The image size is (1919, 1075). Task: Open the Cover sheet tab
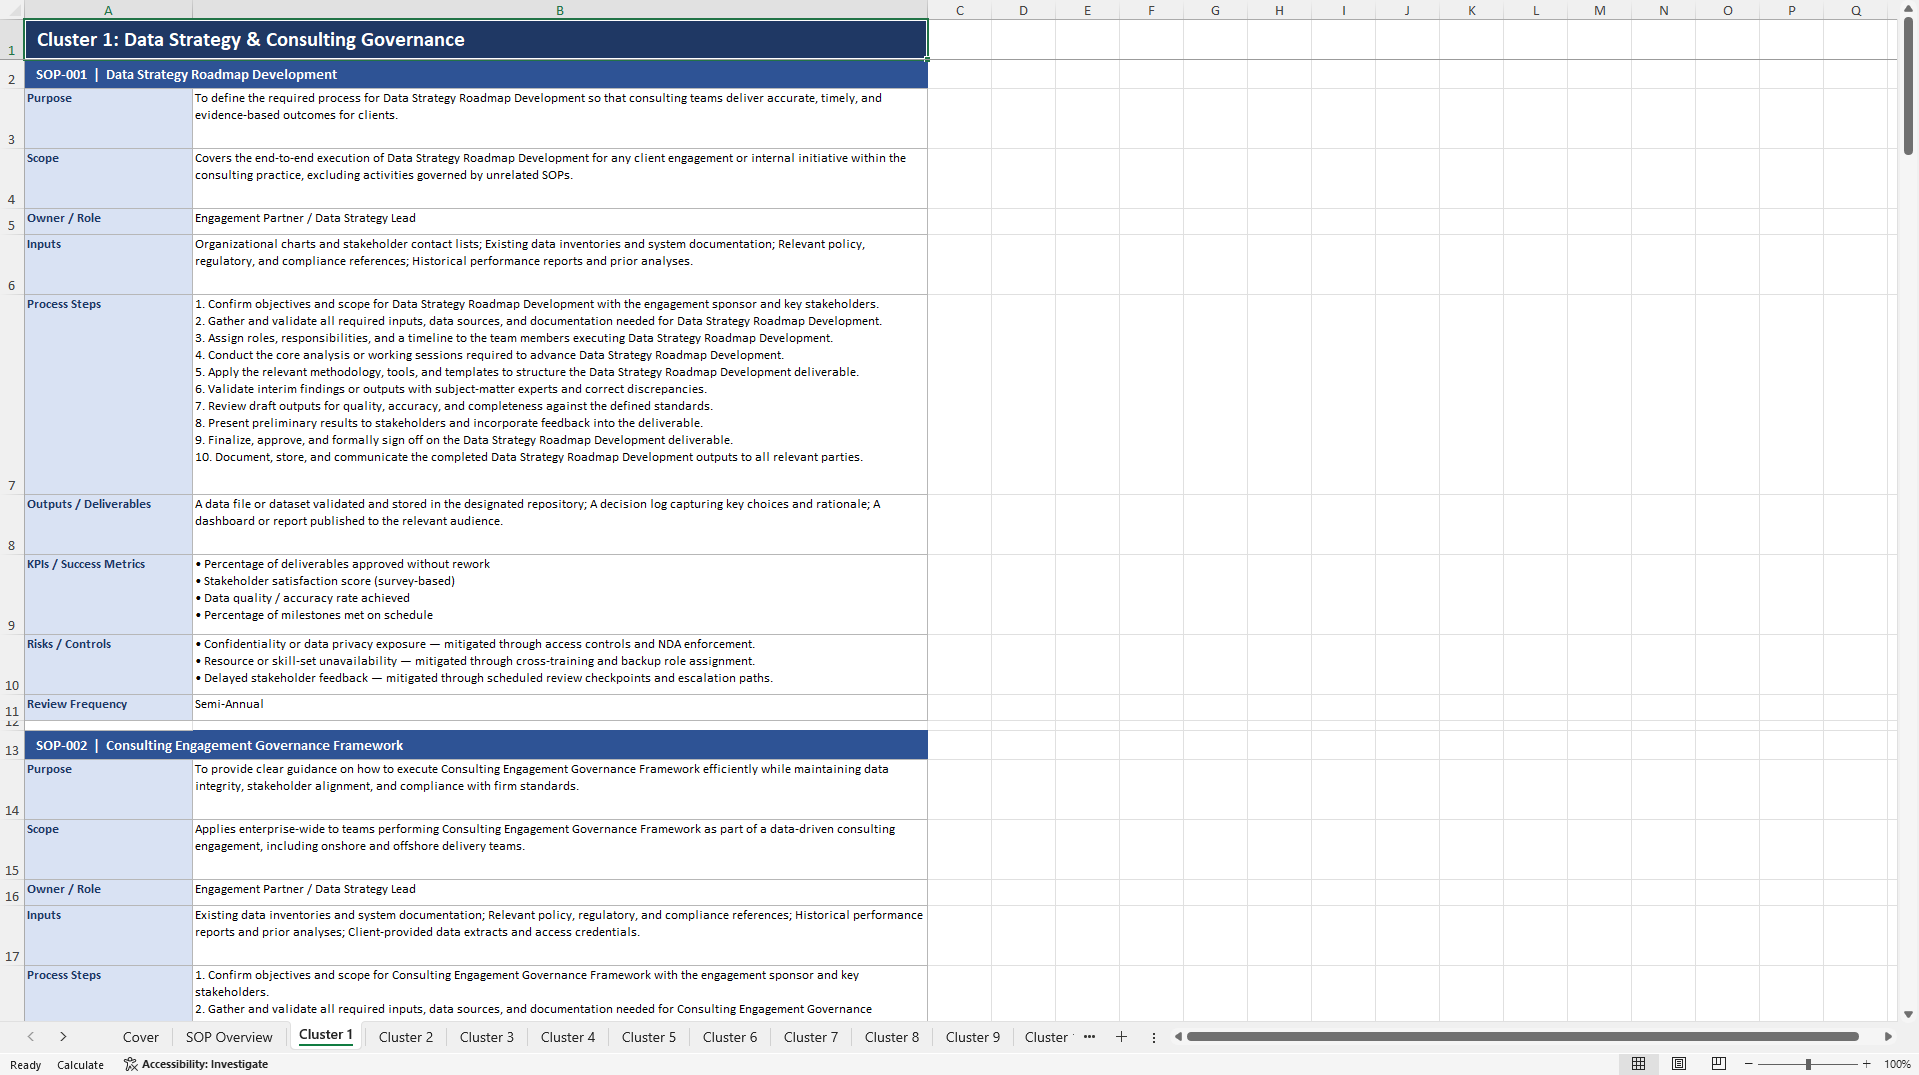click(x=141, y=1037)
